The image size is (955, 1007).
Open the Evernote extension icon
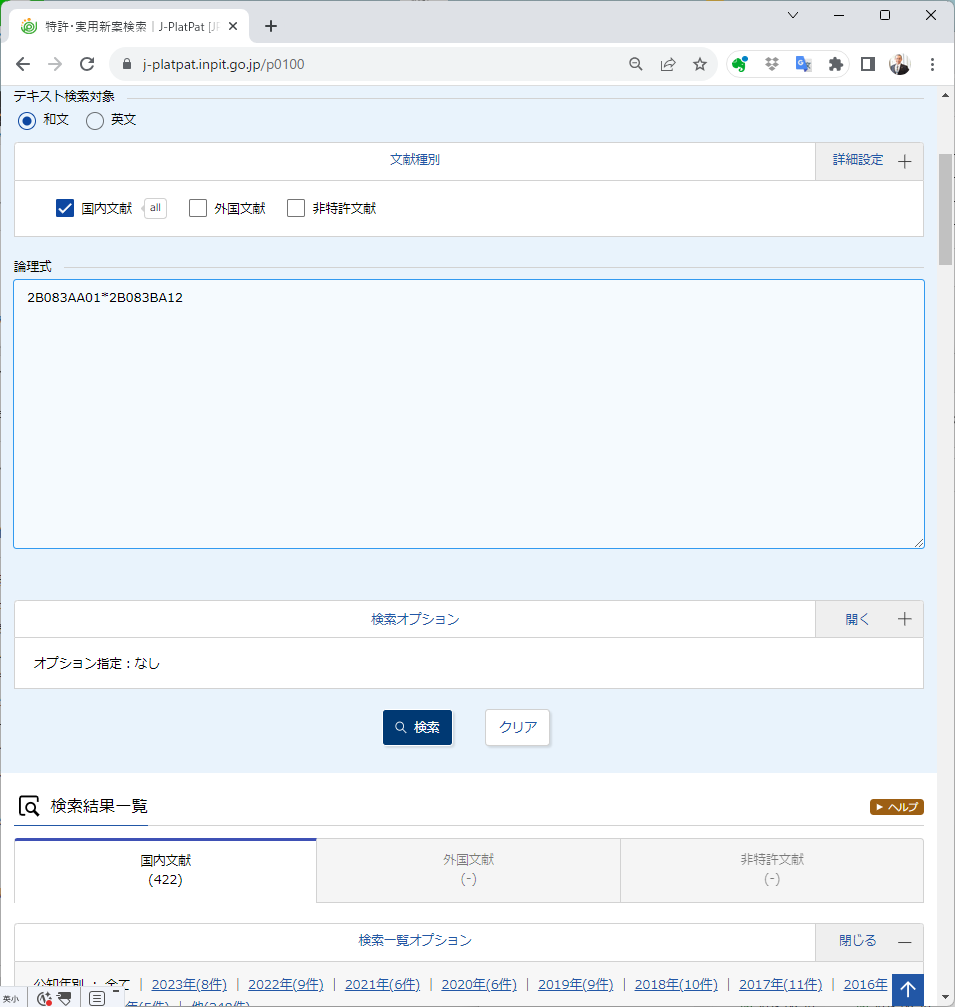tap(740, 64)
